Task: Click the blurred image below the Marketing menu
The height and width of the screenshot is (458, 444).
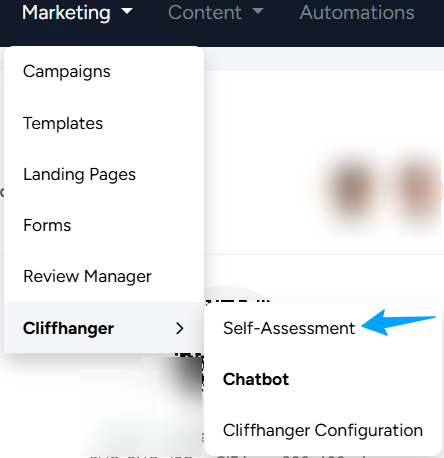Action: coord(140,408)
